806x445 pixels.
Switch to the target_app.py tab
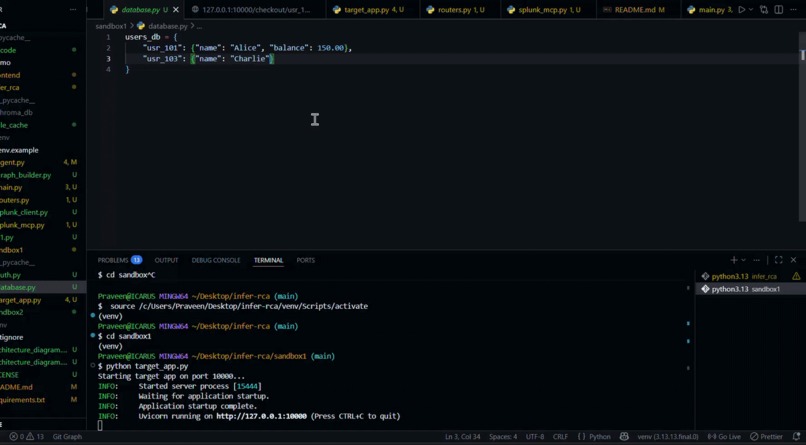368,10
